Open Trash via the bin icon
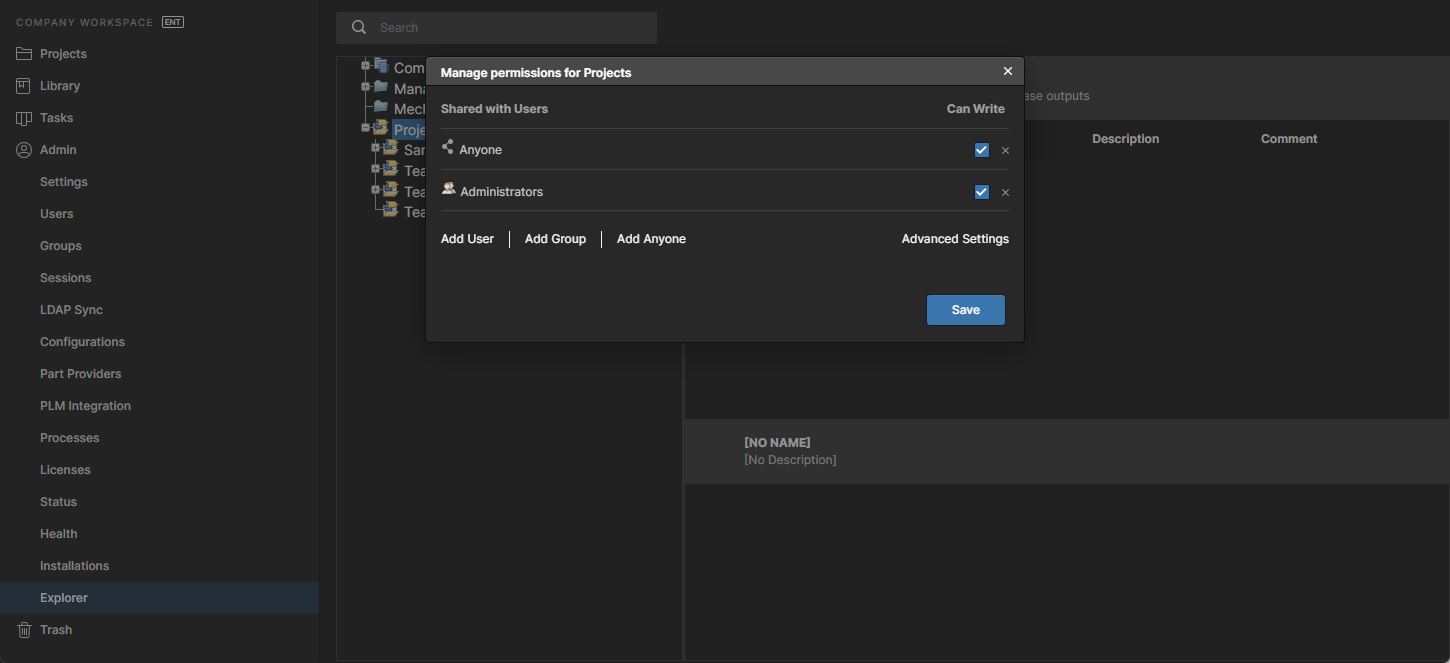Image resolution: width=1450 pixels, height=663 pixels. (24, 630)
